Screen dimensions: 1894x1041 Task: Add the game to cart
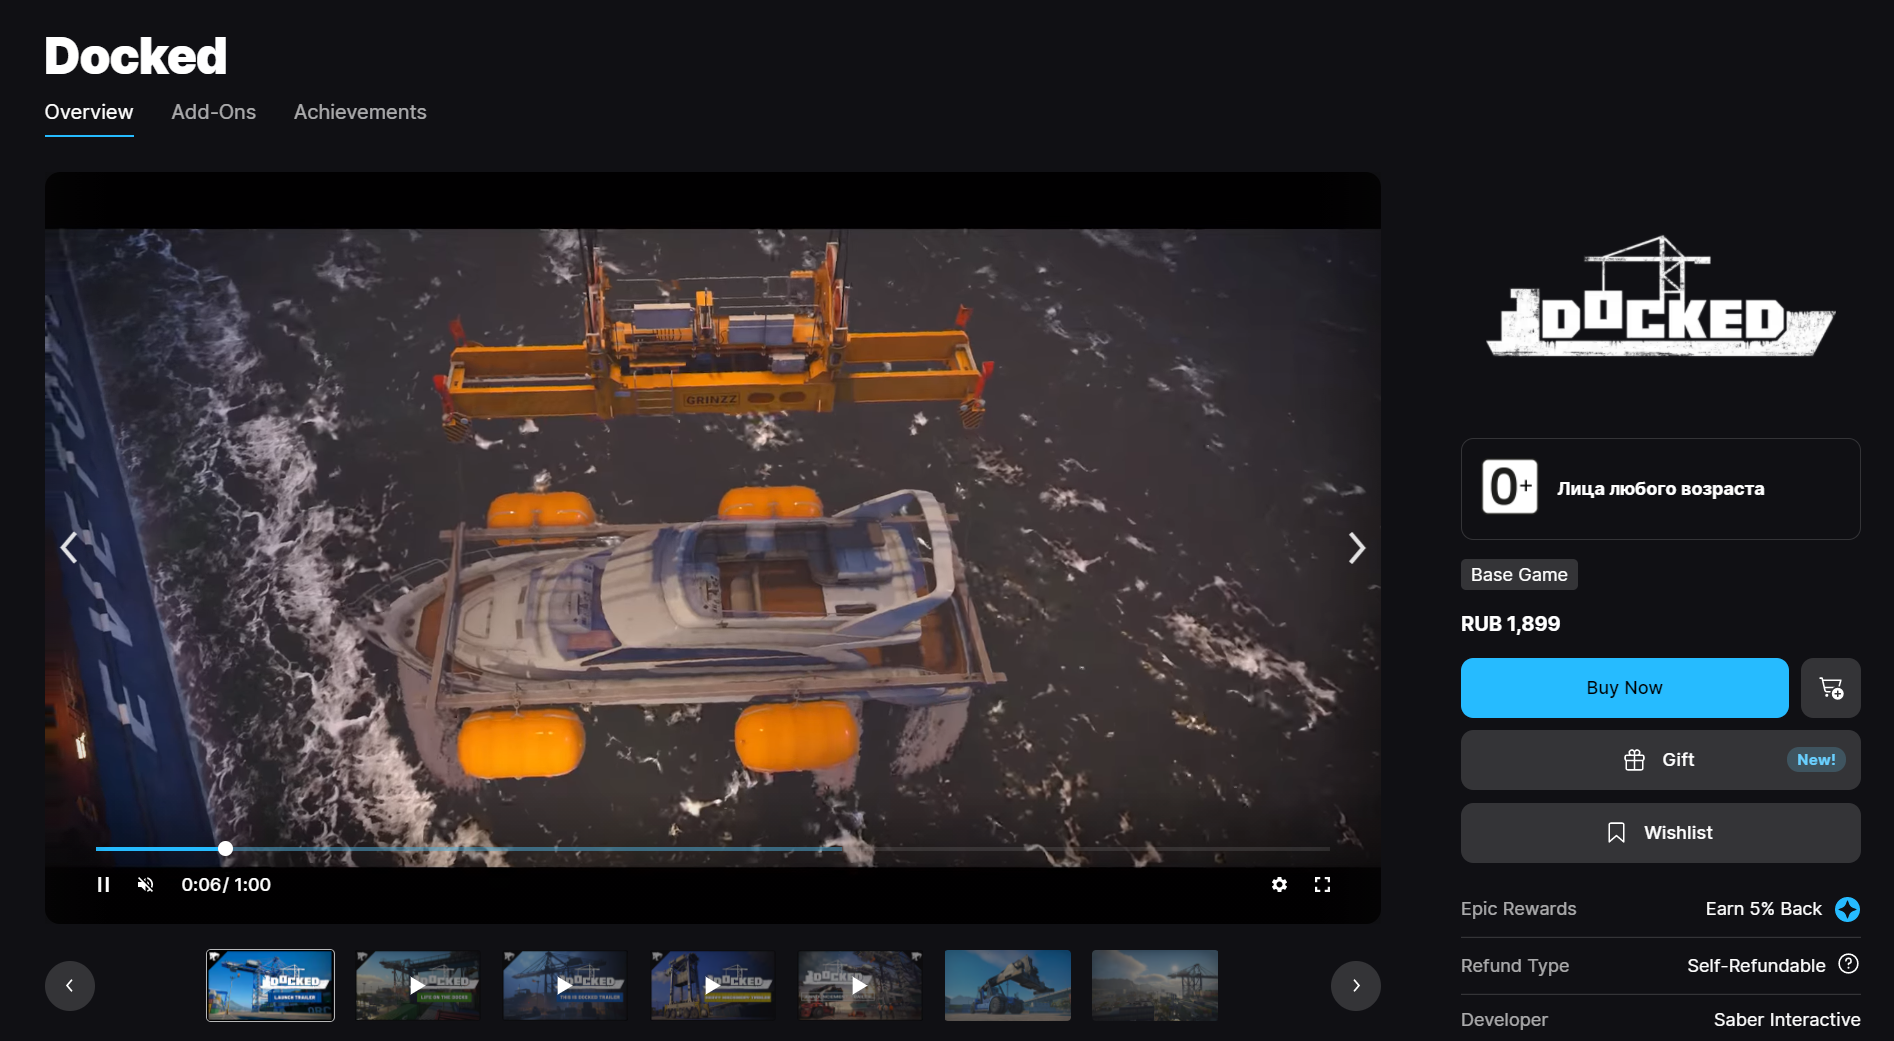1831,688
